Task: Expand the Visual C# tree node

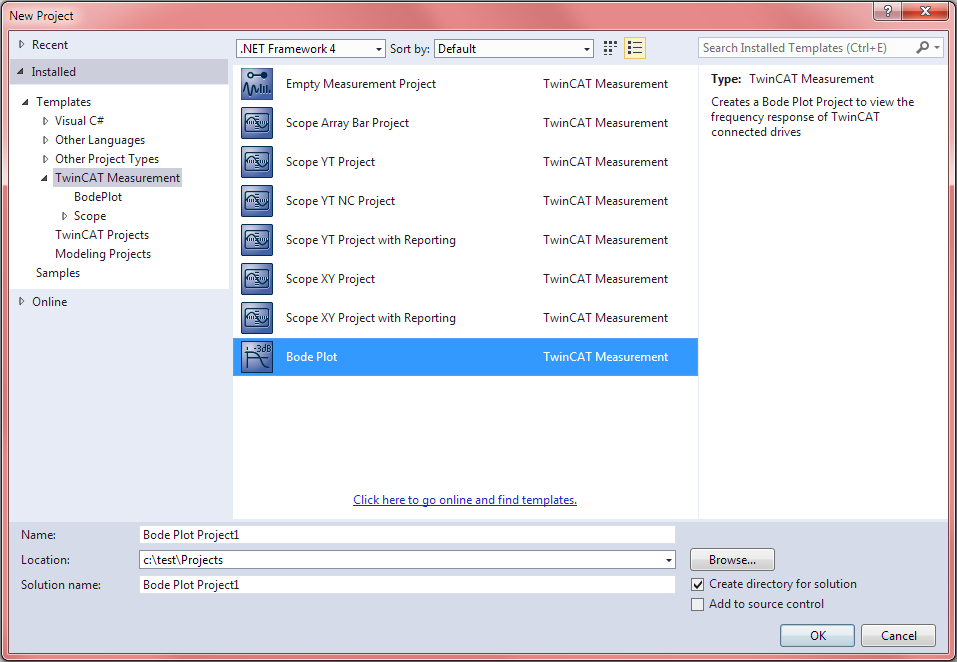Action: 45,121
